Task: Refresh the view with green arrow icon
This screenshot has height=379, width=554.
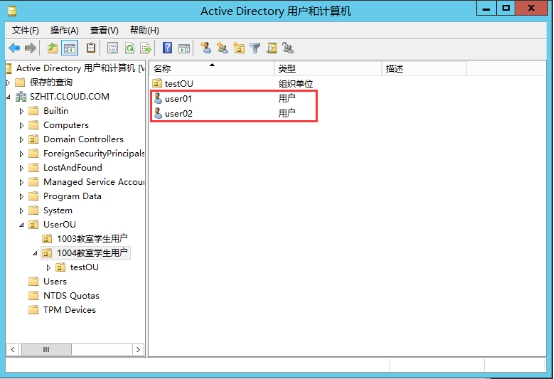Action: 130,48
